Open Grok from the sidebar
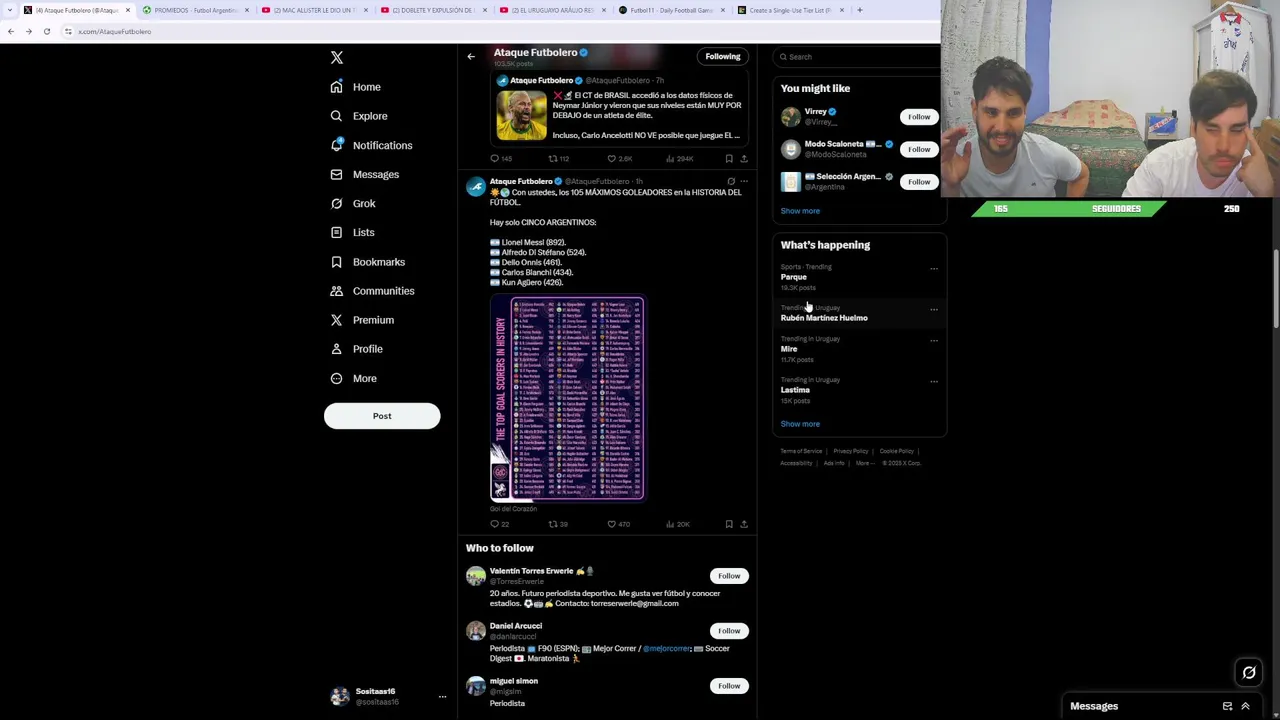The height and width of the screenshot is (720, 1280). coord(353,203)
